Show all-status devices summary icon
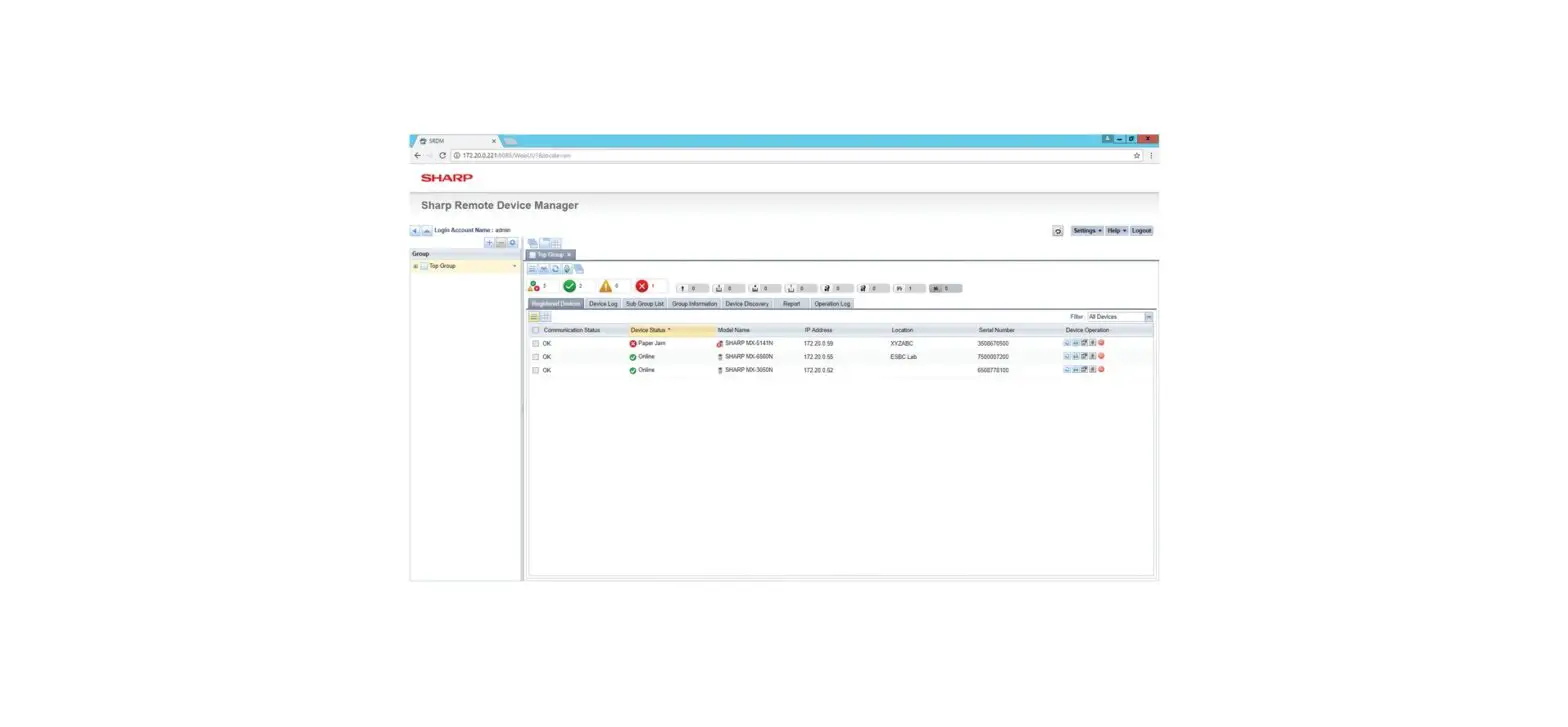1568x727 pixels. (534, 287)
